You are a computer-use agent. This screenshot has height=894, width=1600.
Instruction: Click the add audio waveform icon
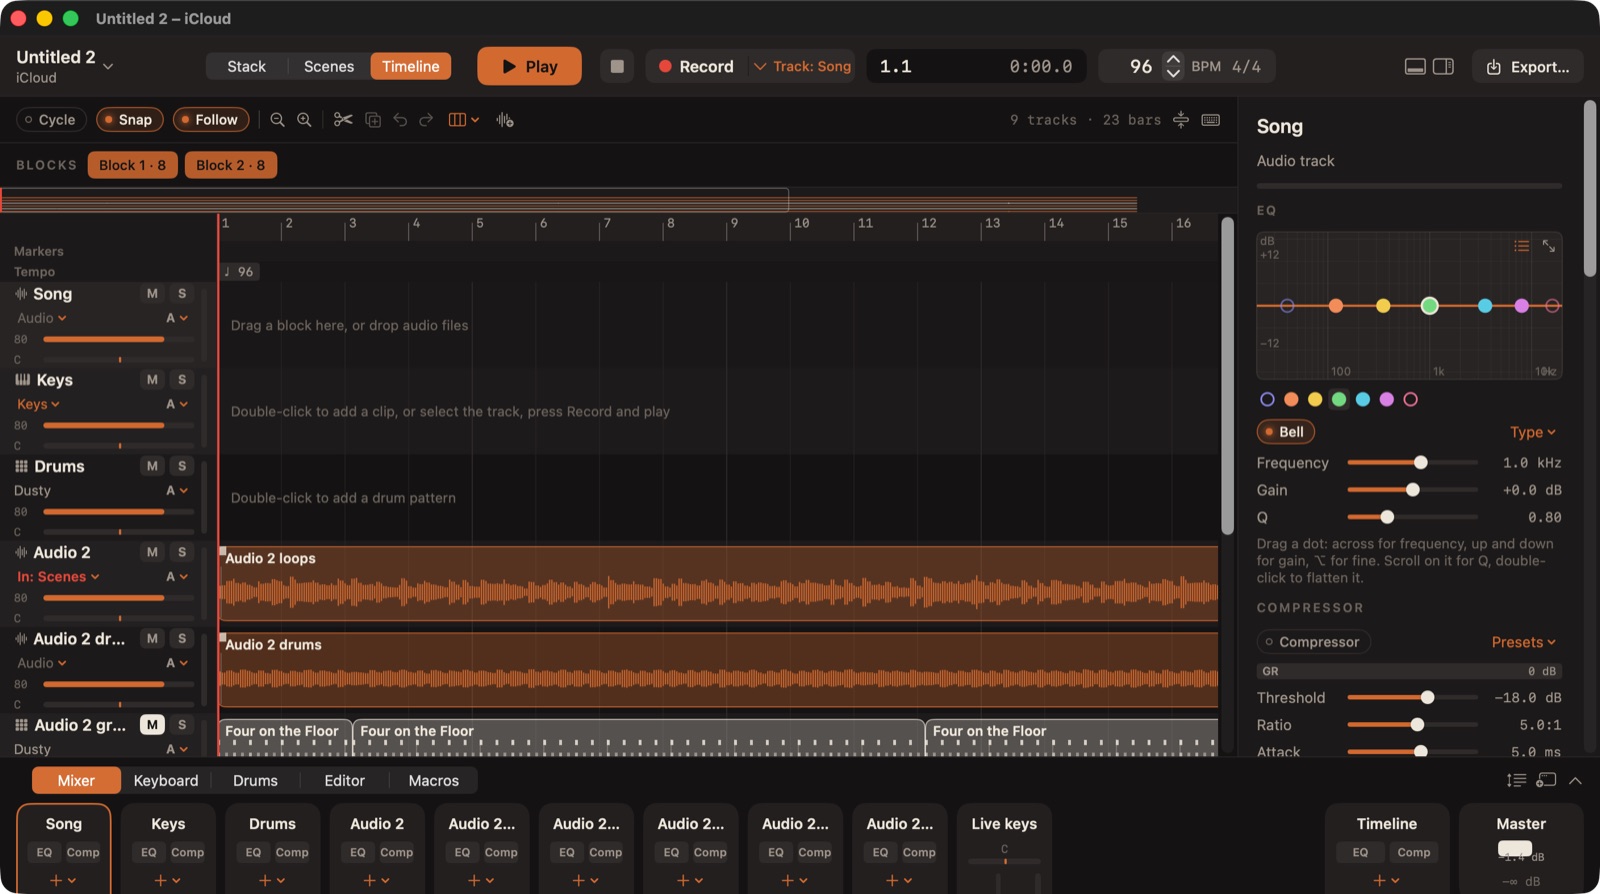coord(505,120)
